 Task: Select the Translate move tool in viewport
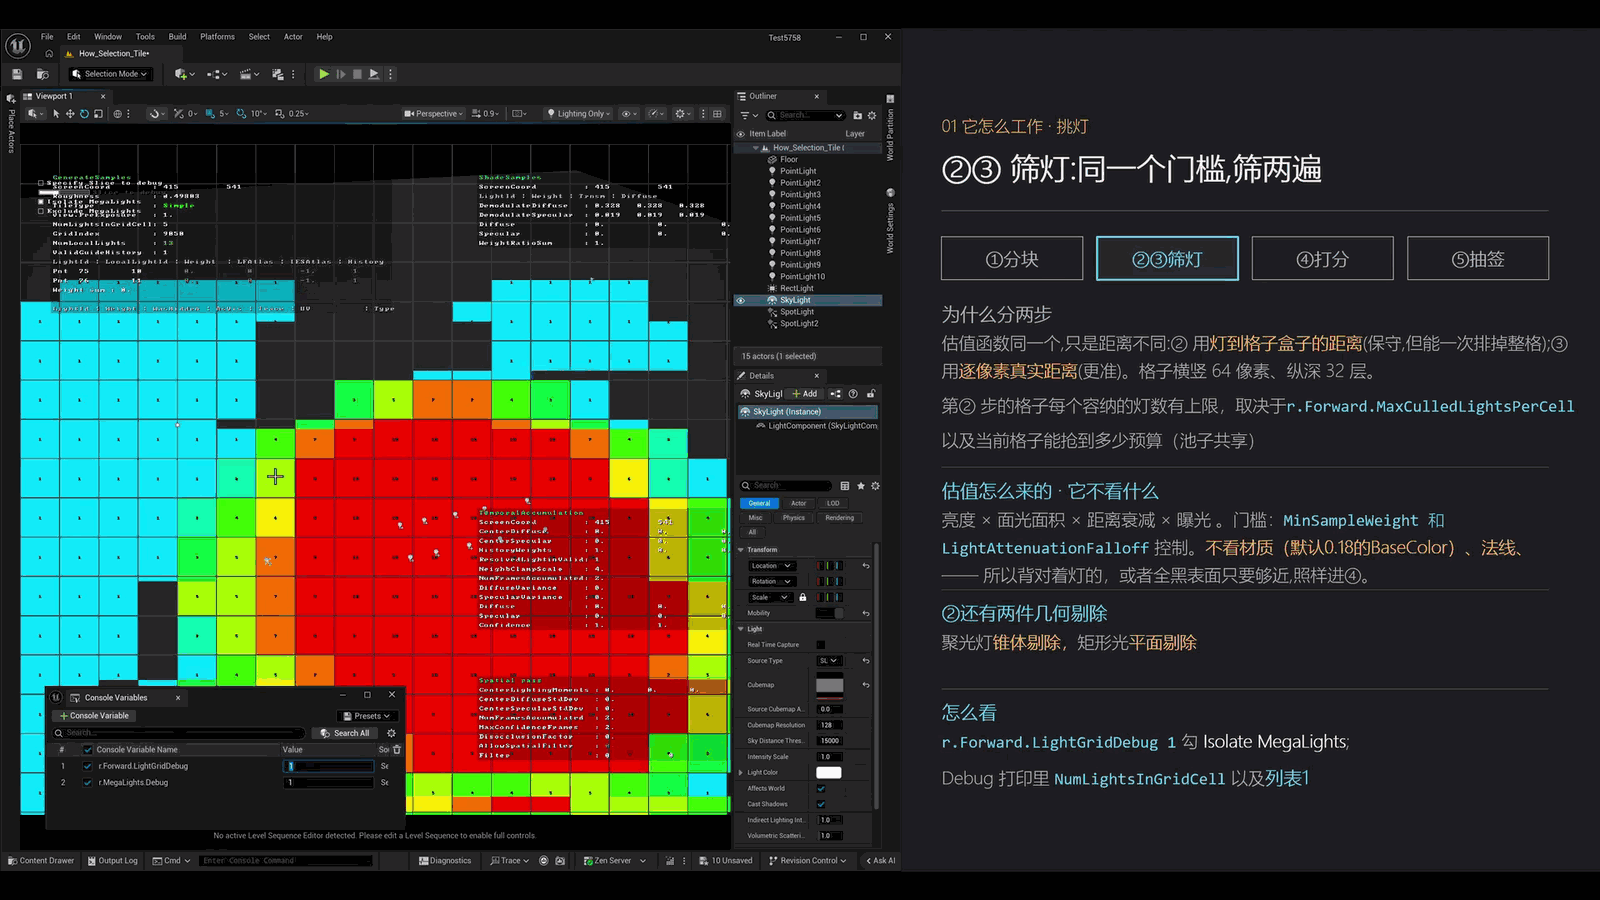[x=70, y=114]
